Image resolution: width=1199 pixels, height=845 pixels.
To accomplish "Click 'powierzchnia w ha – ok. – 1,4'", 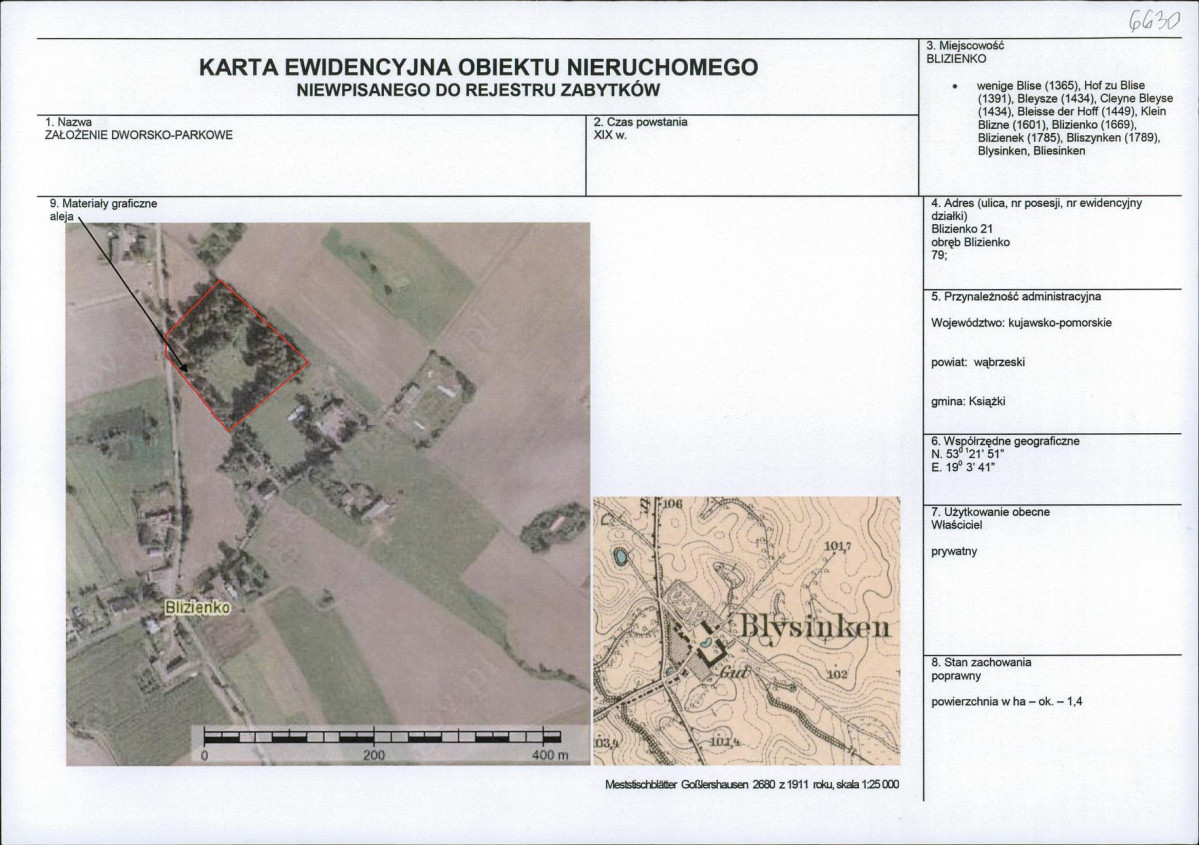I will coord(1007,702).
